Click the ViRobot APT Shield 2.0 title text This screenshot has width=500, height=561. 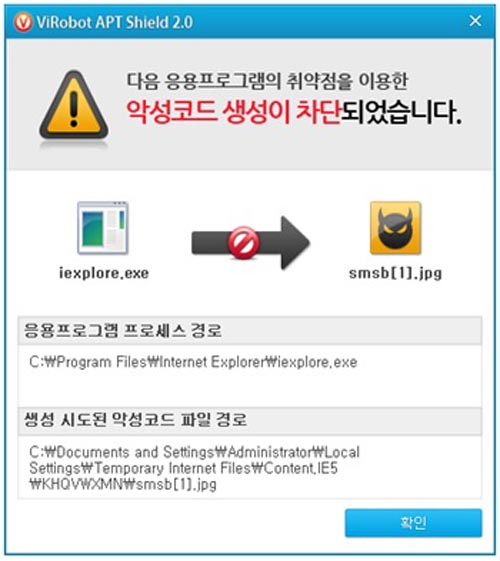(114, 23)
